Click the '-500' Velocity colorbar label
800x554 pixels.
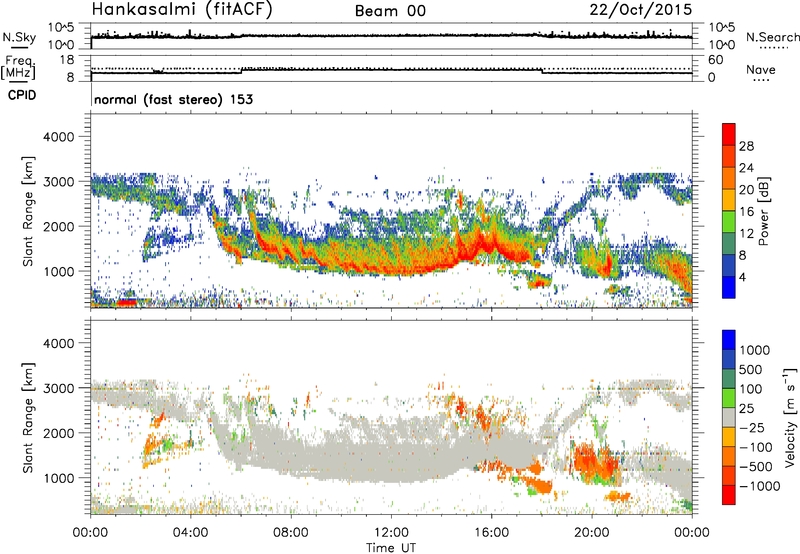[756, 466]
